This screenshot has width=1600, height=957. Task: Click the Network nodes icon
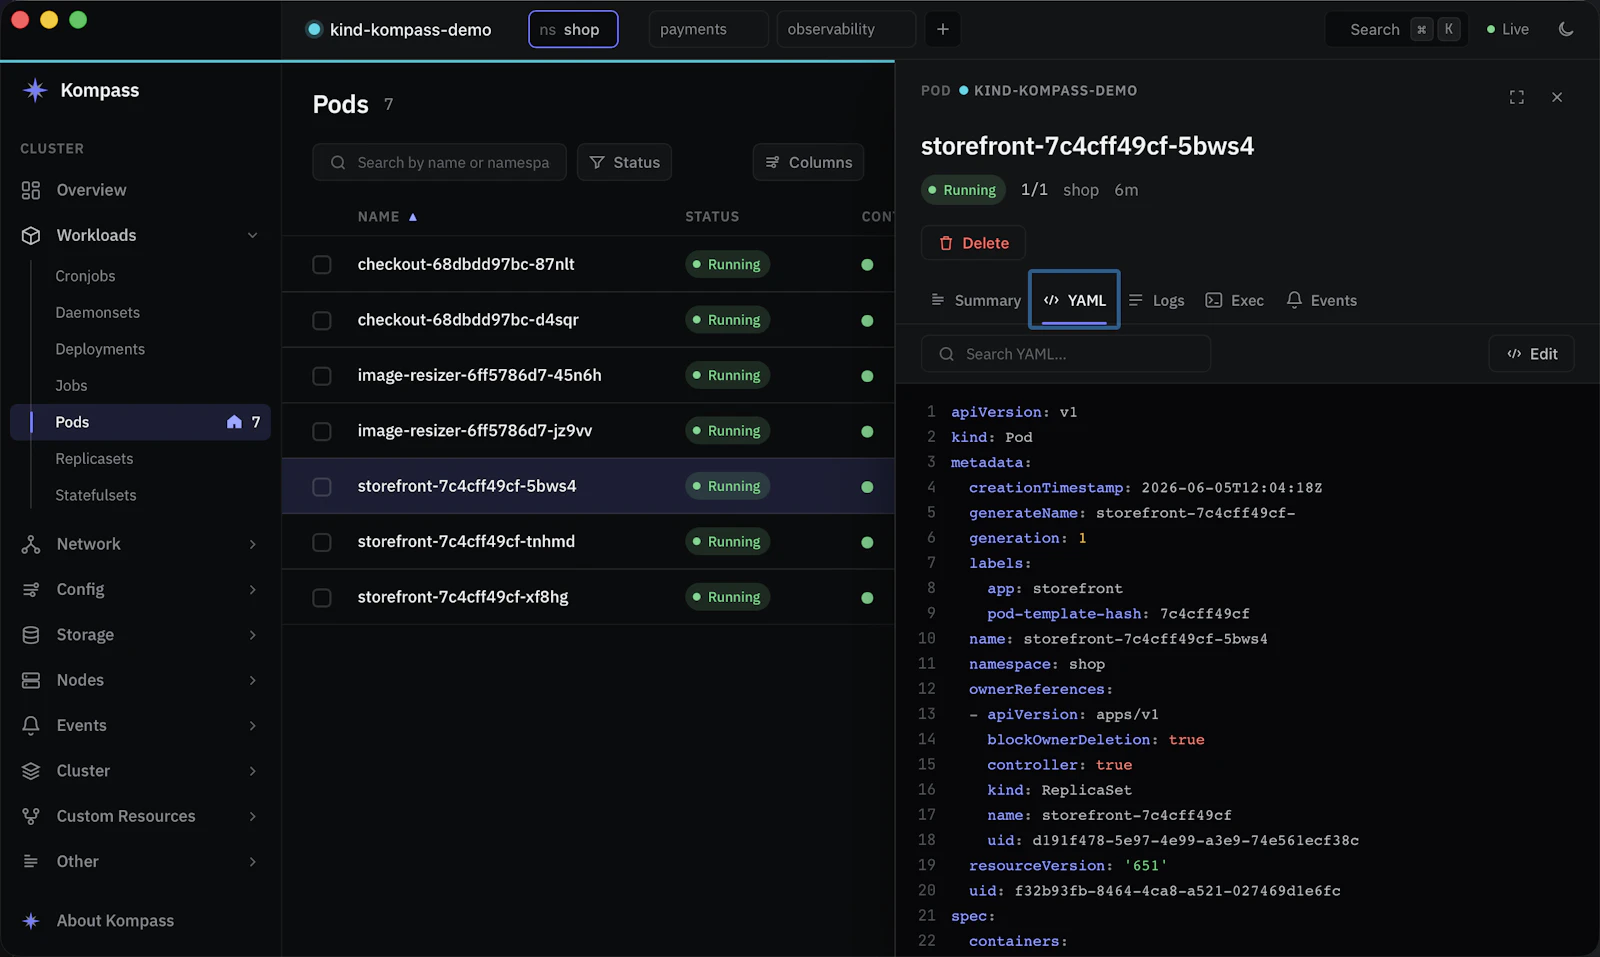click(x=31, y=544)
